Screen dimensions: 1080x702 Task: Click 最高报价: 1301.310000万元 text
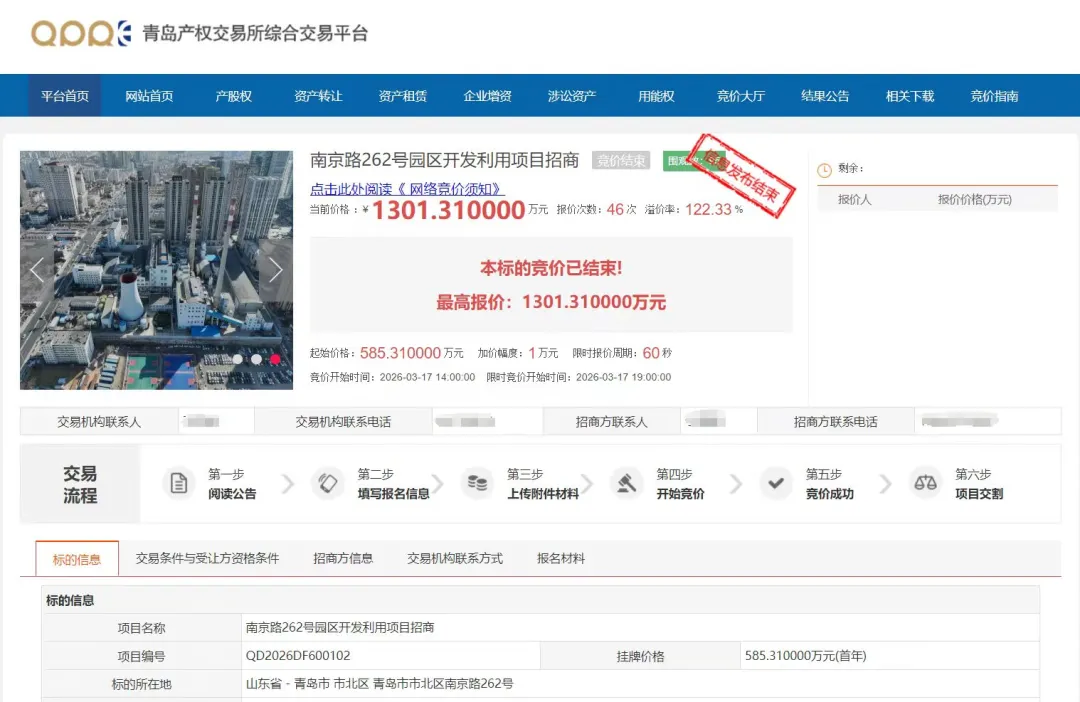point(551,302)
